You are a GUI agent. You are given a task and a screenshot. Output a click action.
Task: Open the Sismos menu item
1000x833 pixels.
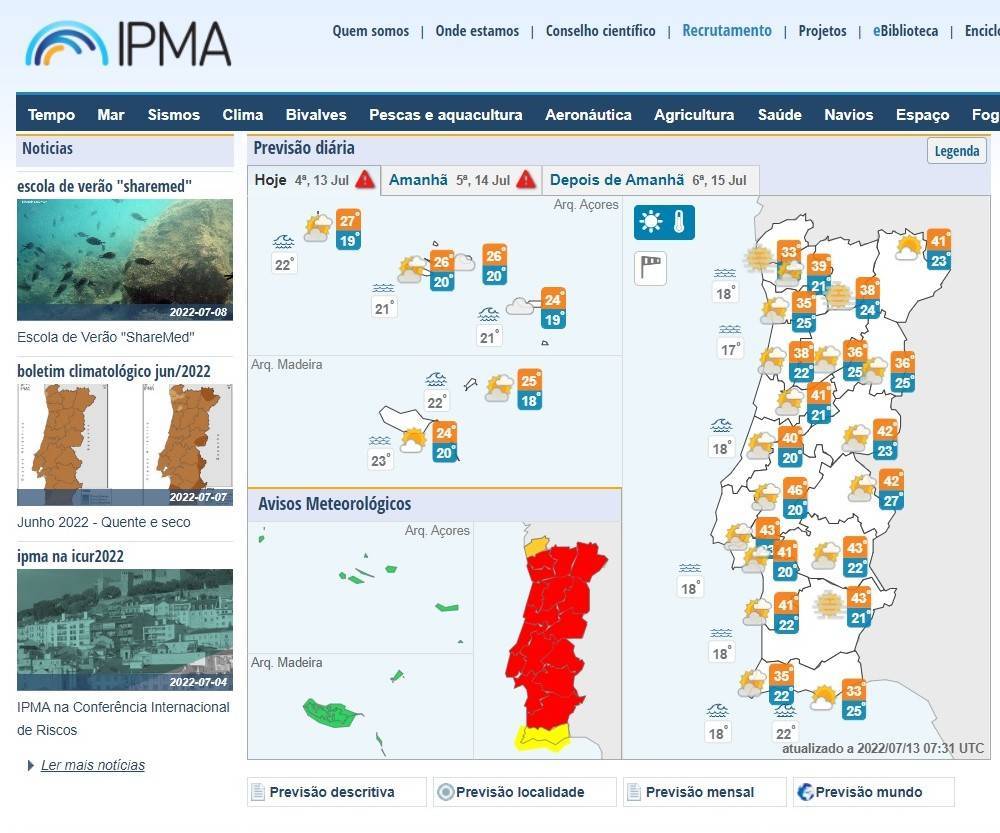coord(173,115)
